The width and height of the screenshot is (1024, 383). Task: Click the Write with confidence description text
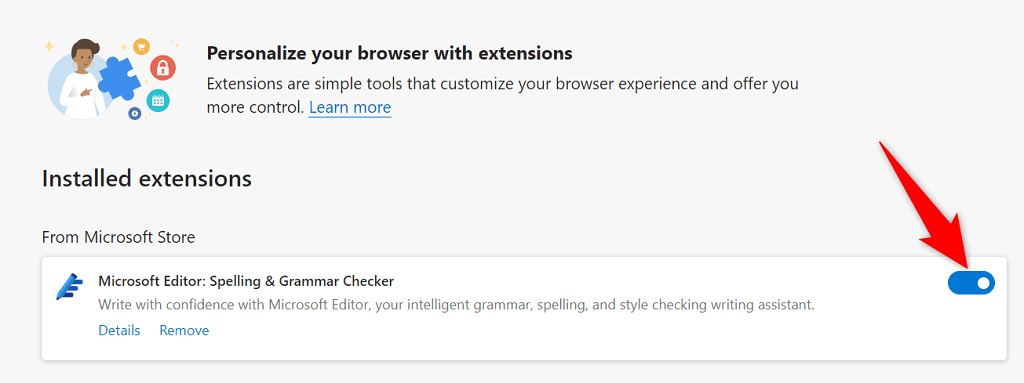pos(456,305)
